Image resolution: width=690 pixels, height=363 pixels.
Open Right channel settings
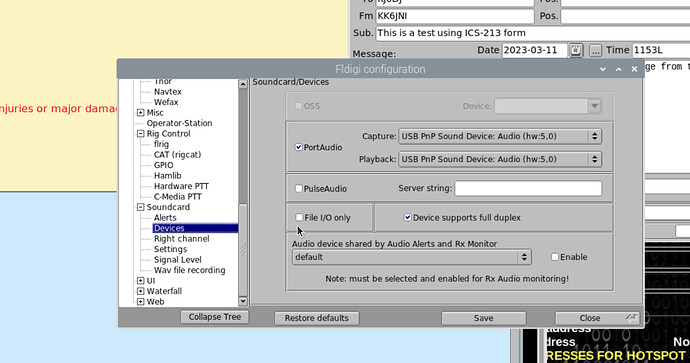[x=181, y=239]
